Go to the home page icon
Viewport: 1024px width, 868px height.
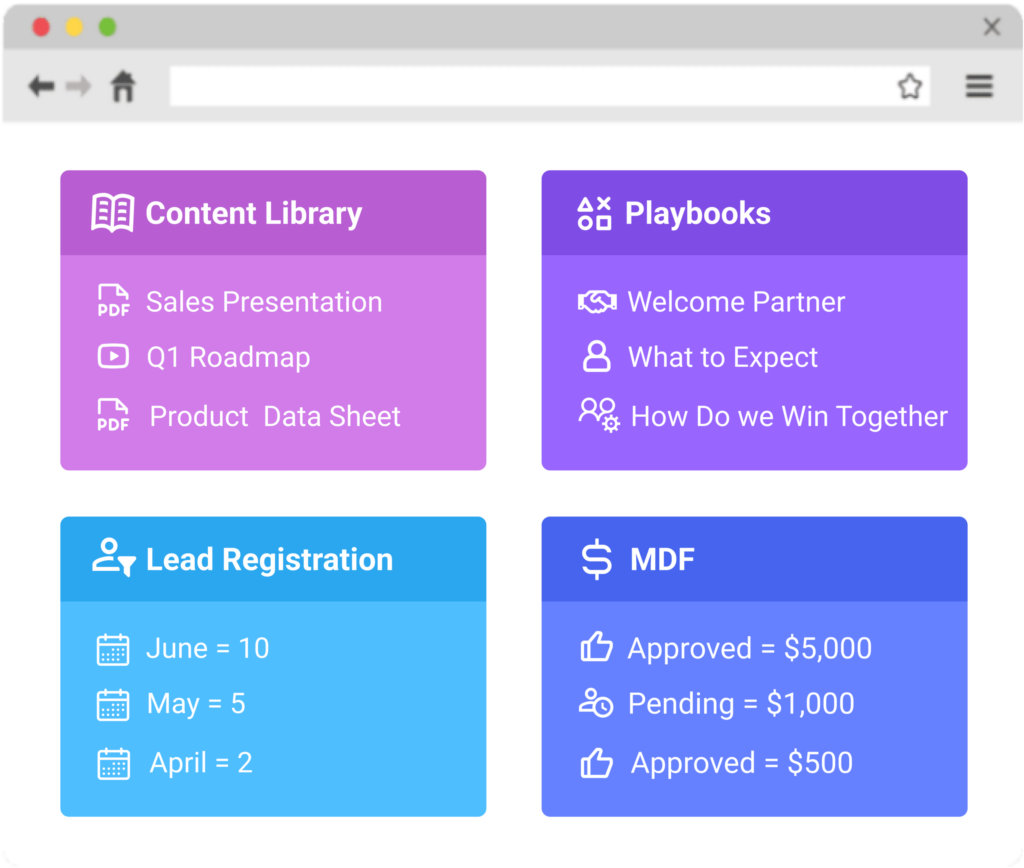(x=123, y=86)
